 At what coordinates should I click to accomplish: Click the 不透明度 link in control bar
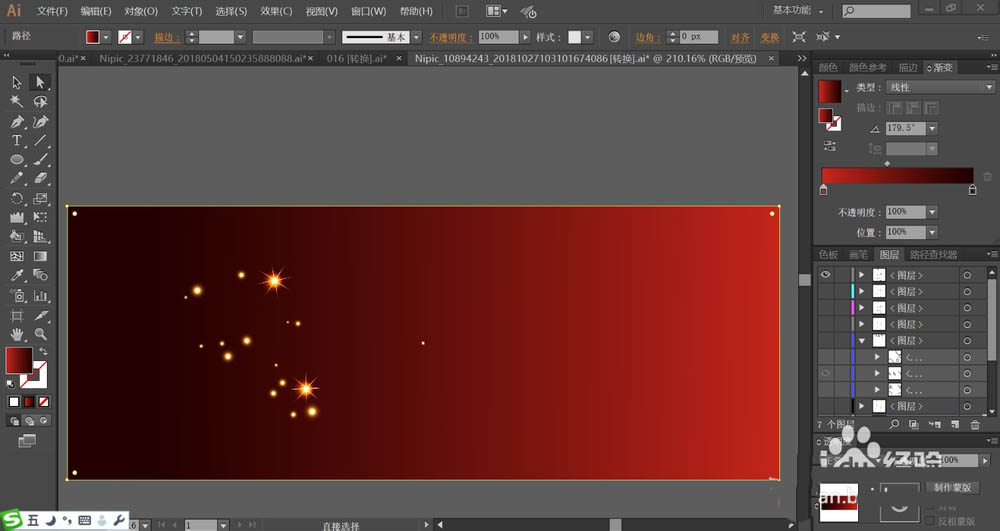(451, 38)
